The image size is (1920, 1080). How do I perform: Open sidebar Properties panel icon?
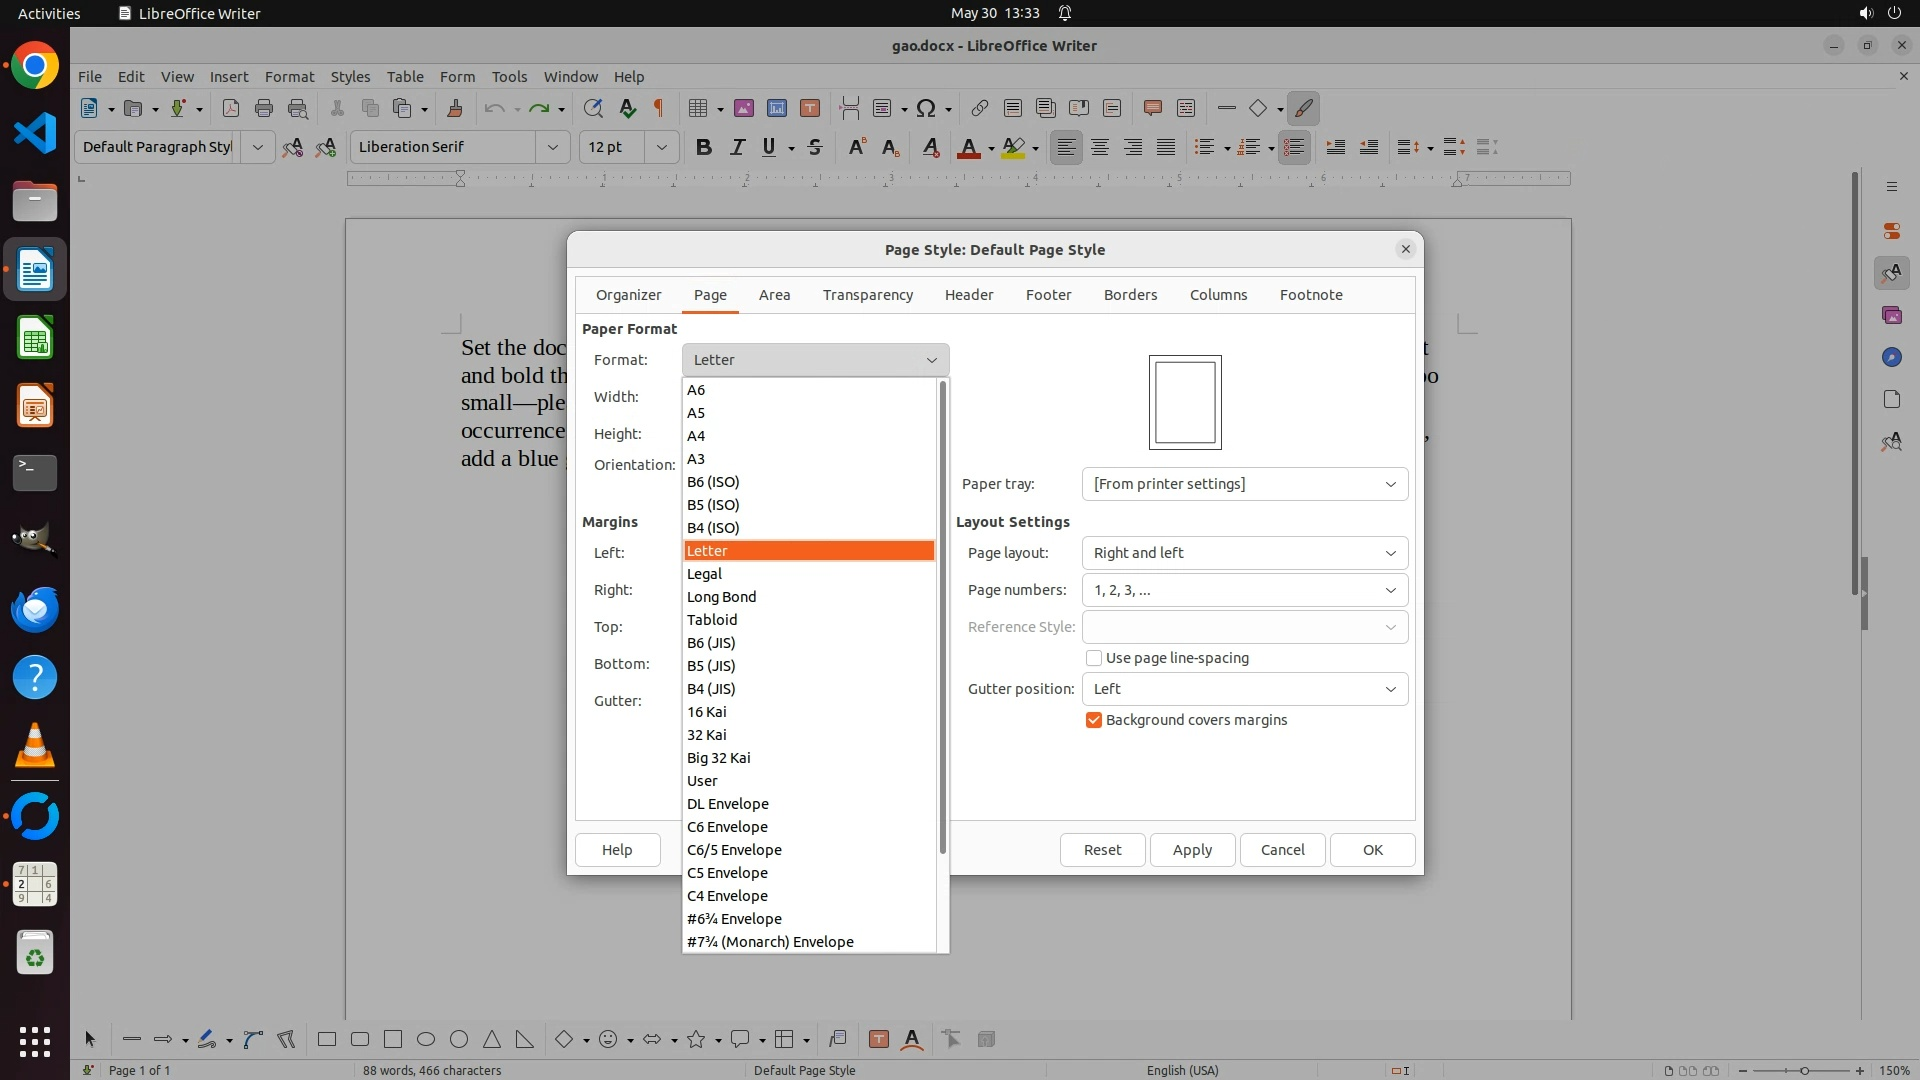[1891, 231]
